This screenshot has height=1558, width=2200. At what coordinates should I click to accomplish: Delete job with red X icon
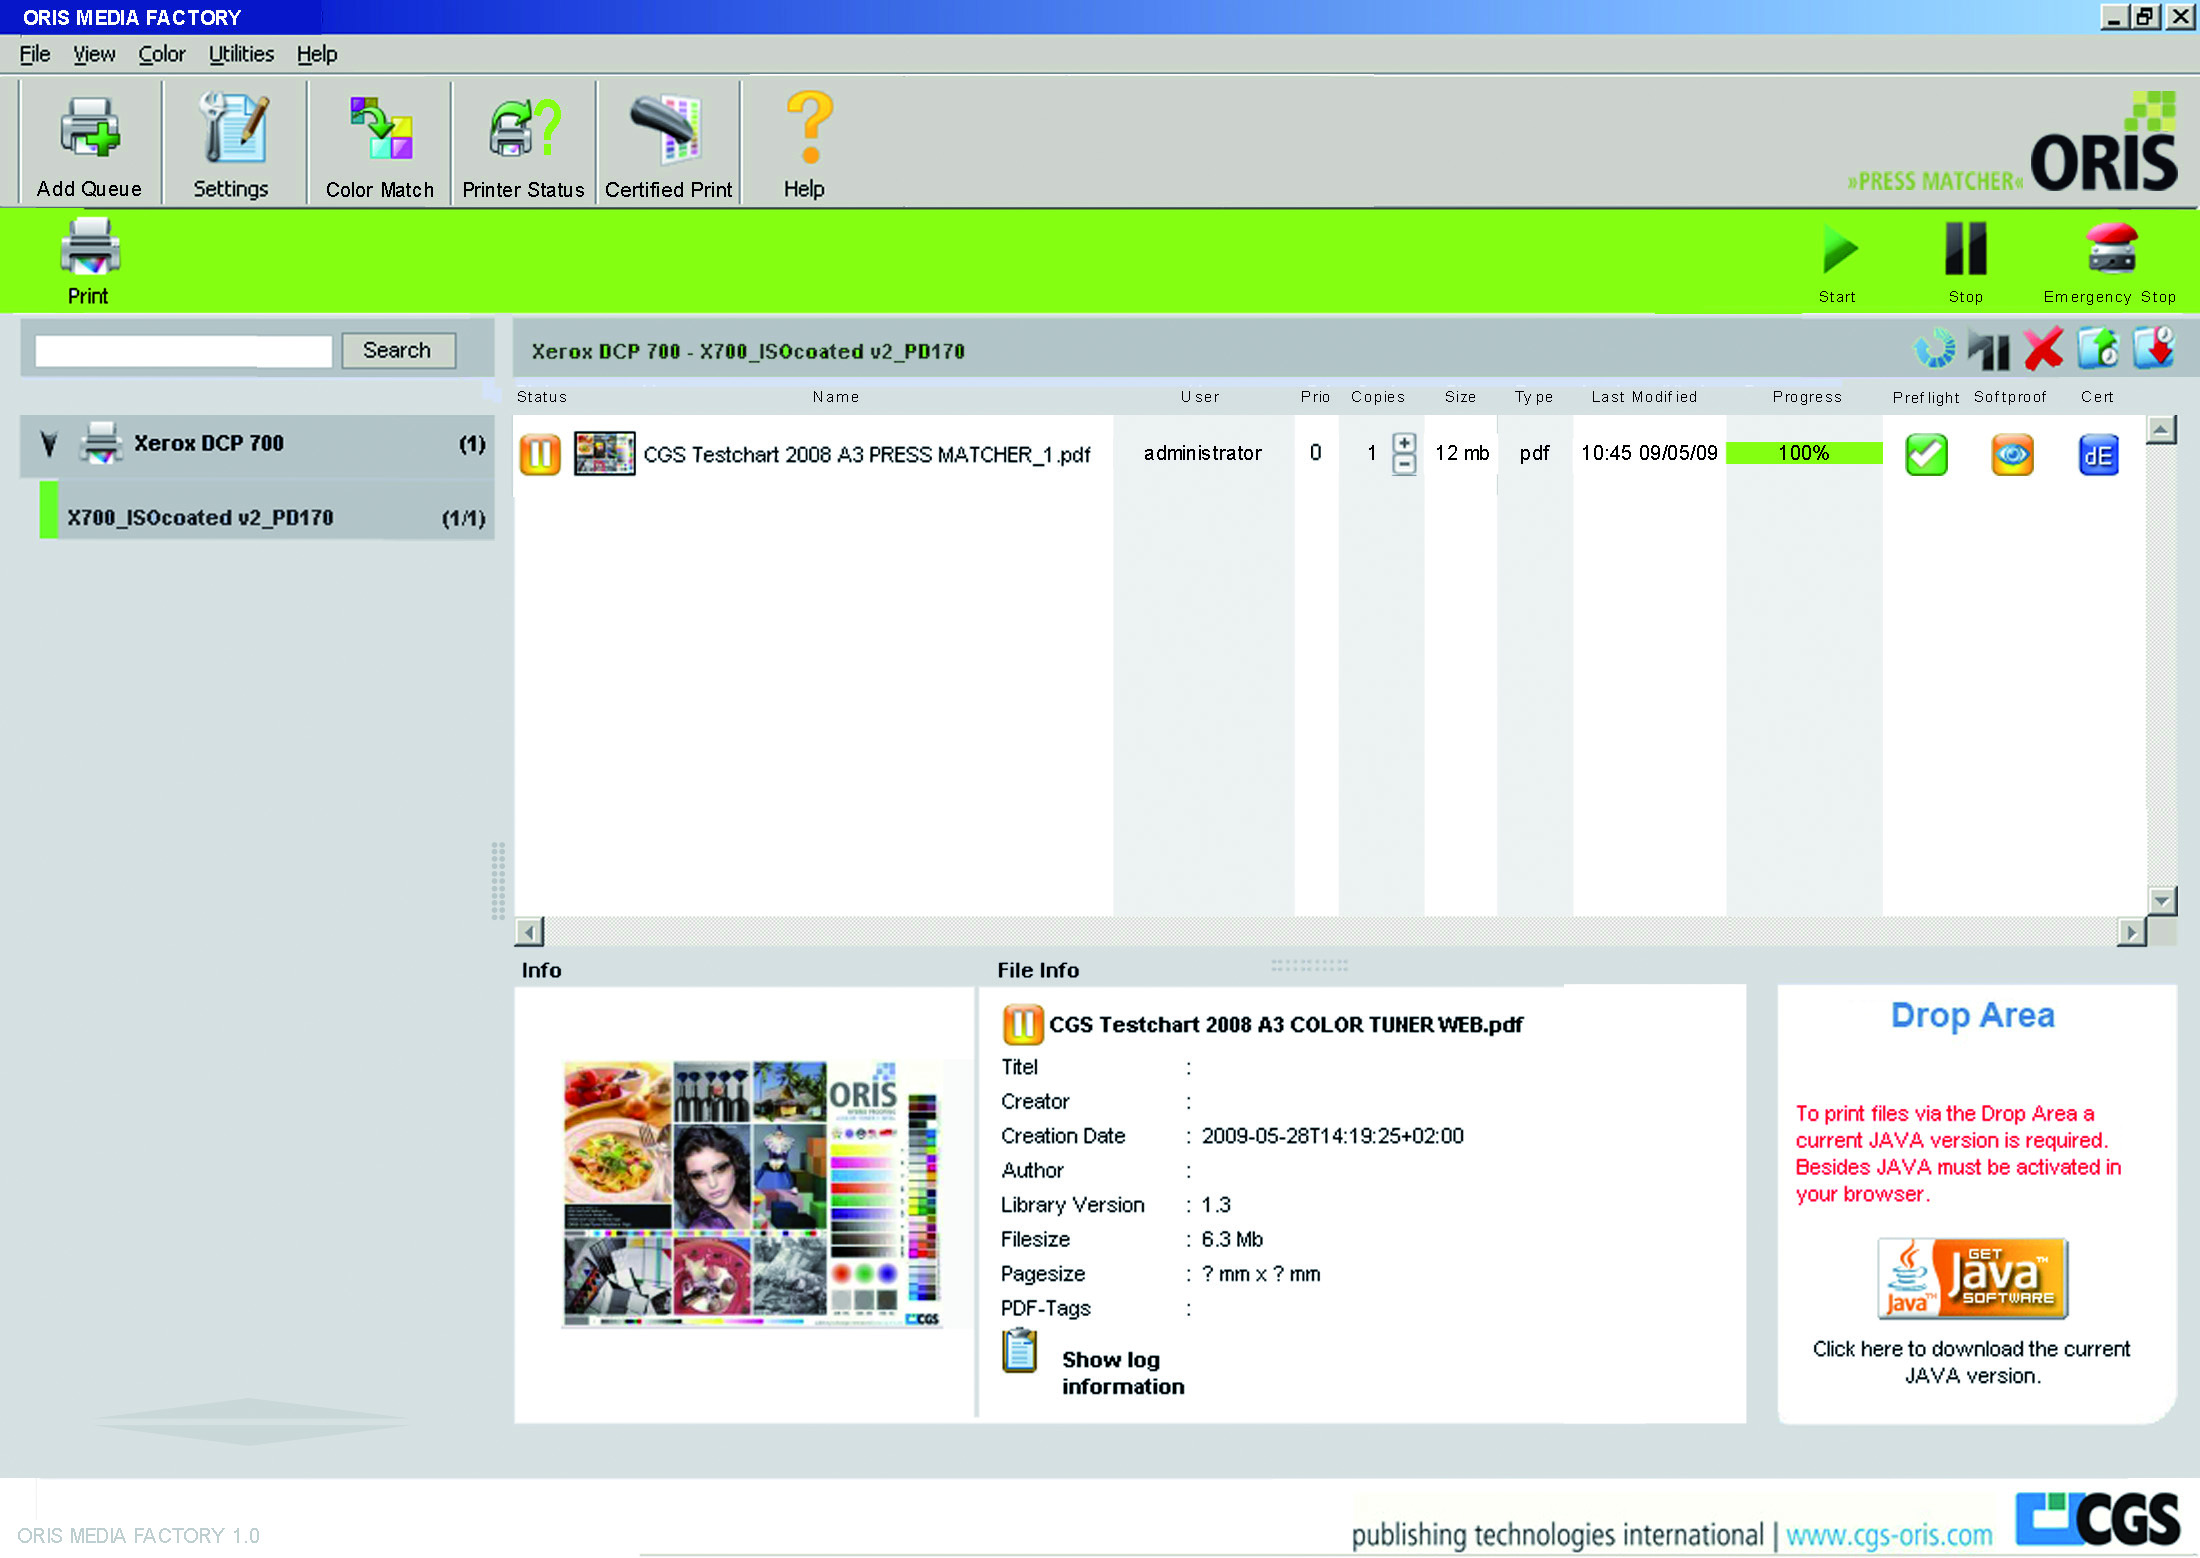coord(2043,349)
